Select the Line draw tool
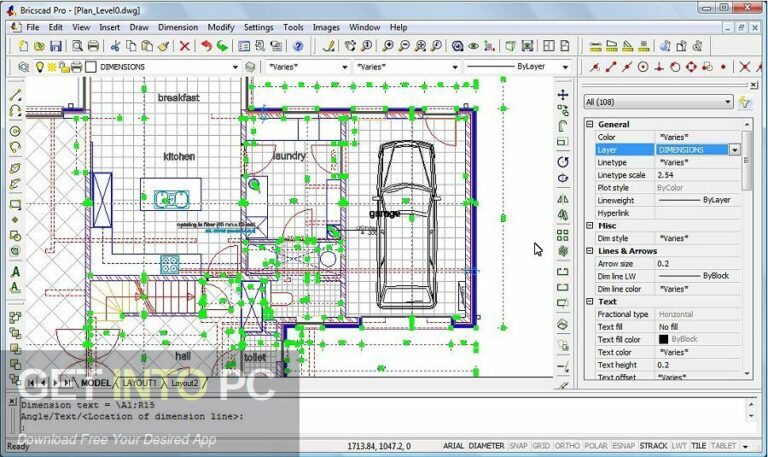 [x=15, y=95]
